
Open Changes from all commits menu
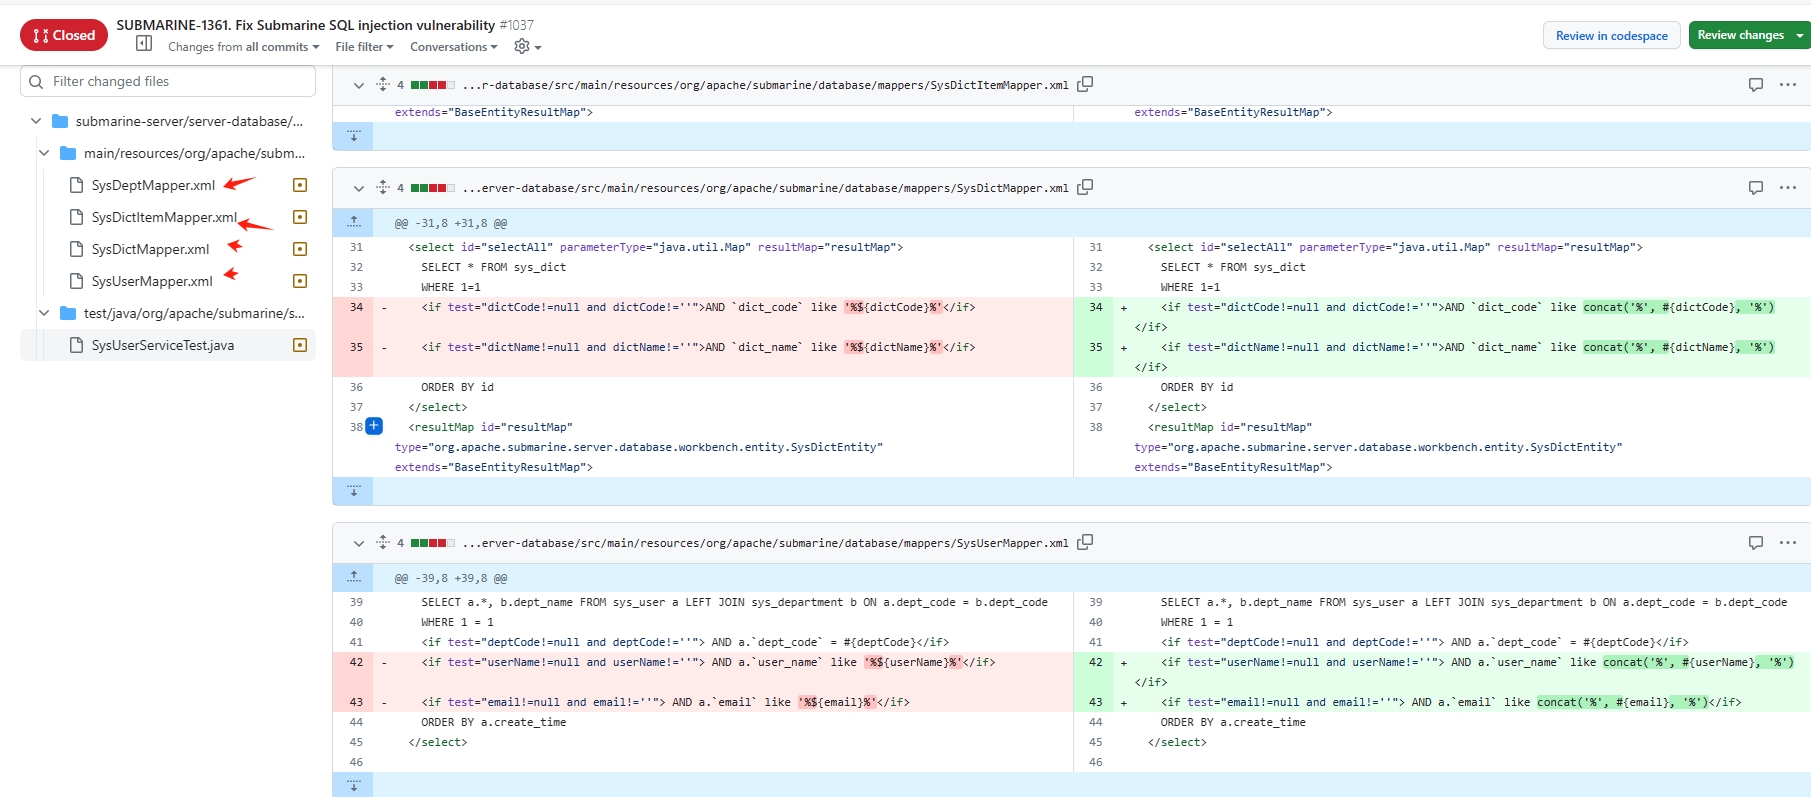(x=243, y=47)
